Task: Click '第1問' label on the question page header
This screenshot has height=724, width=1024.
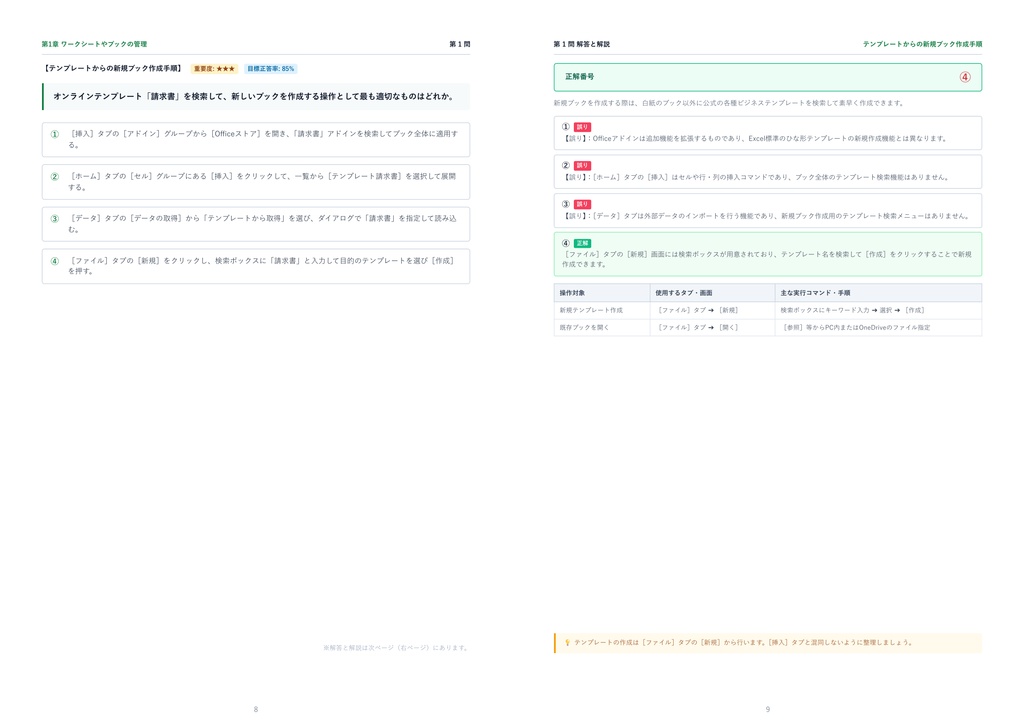Action: click(460, 44)
